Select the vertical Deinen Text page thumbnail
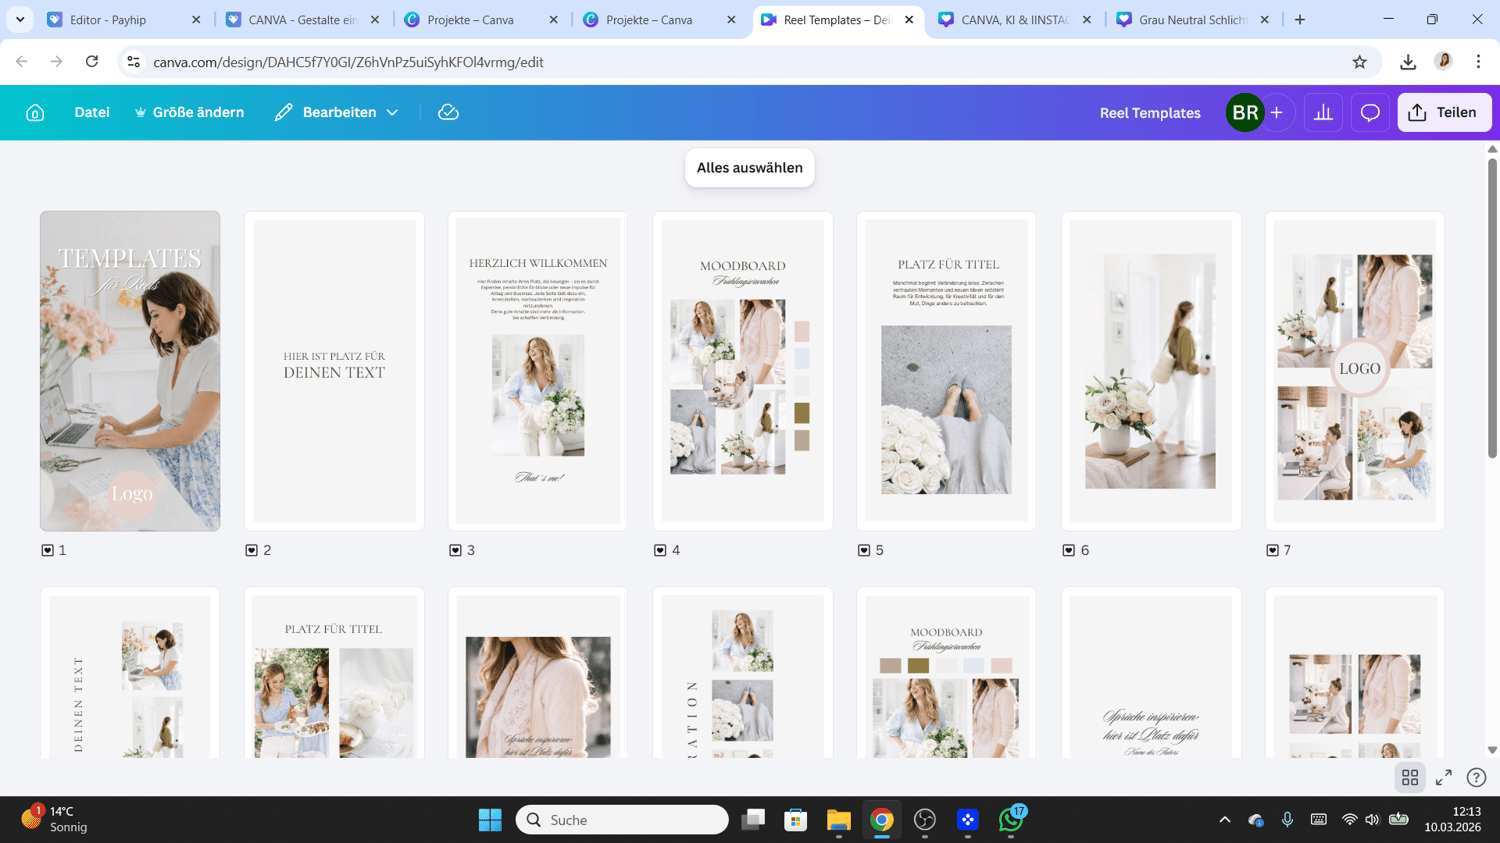The width and height of the screenshot is (1500, 843). tap(130, 672)
